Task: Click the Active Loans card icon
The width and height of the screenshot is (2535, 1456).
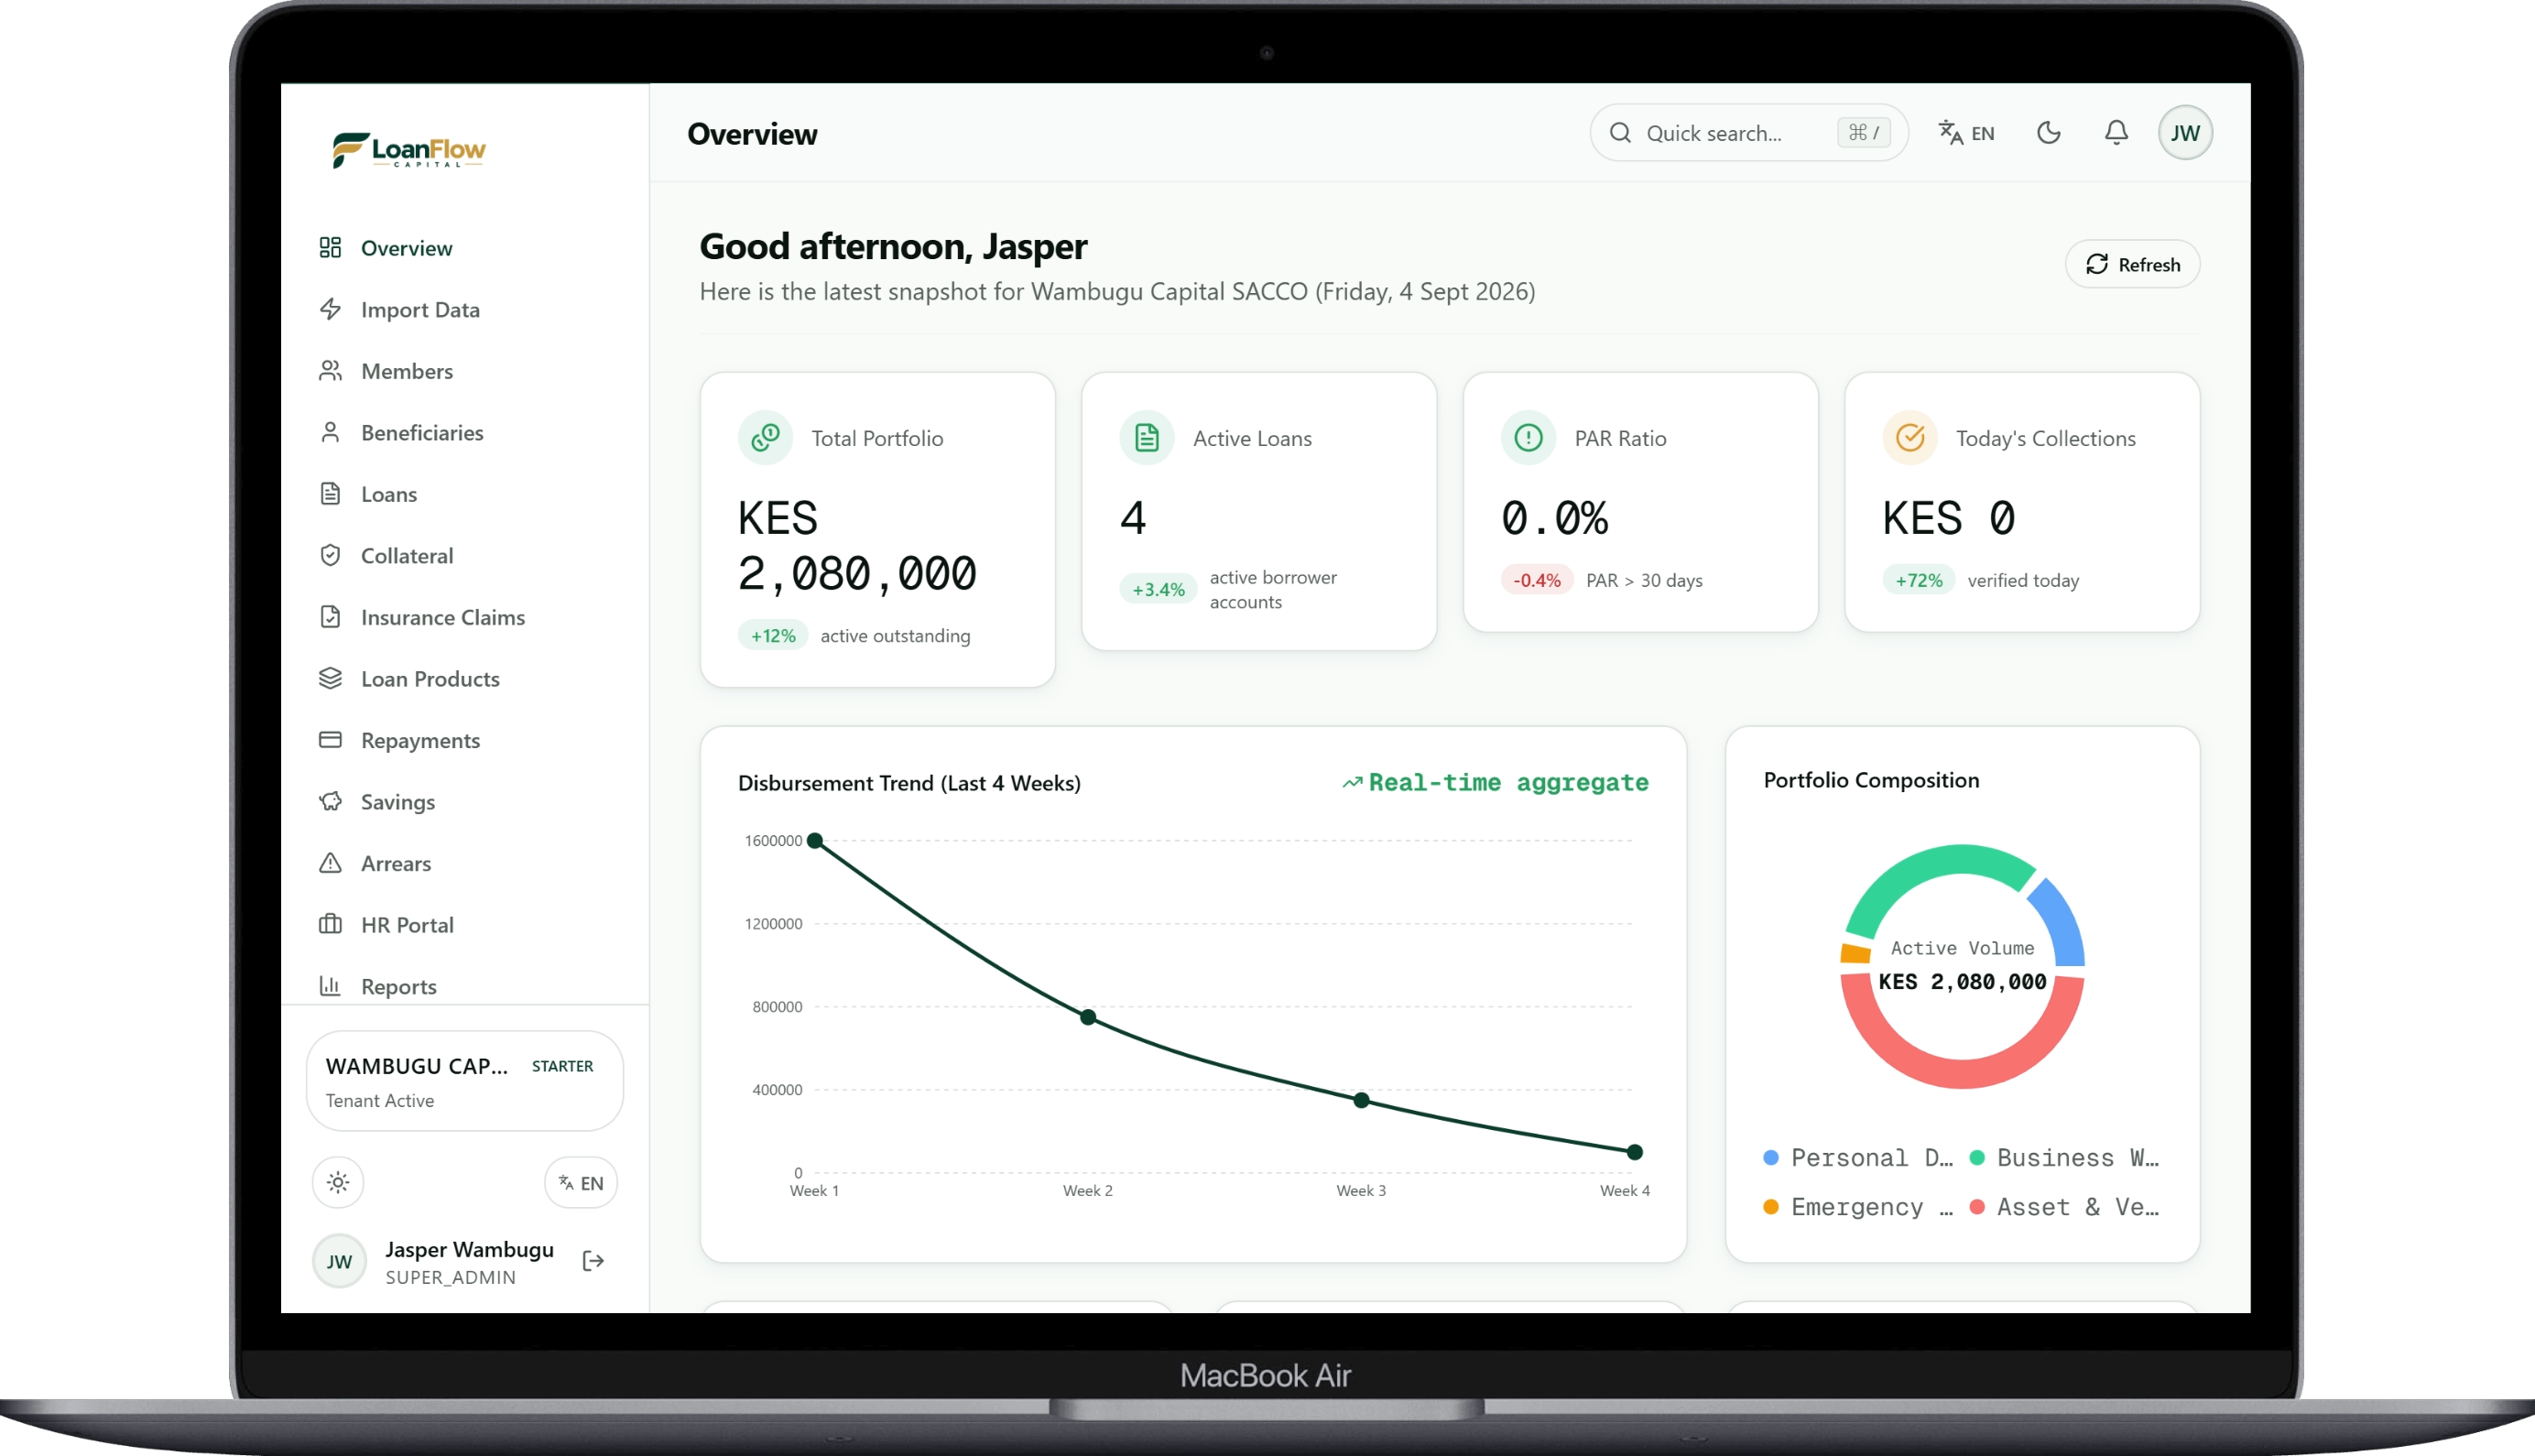Action: (1147, 437)
